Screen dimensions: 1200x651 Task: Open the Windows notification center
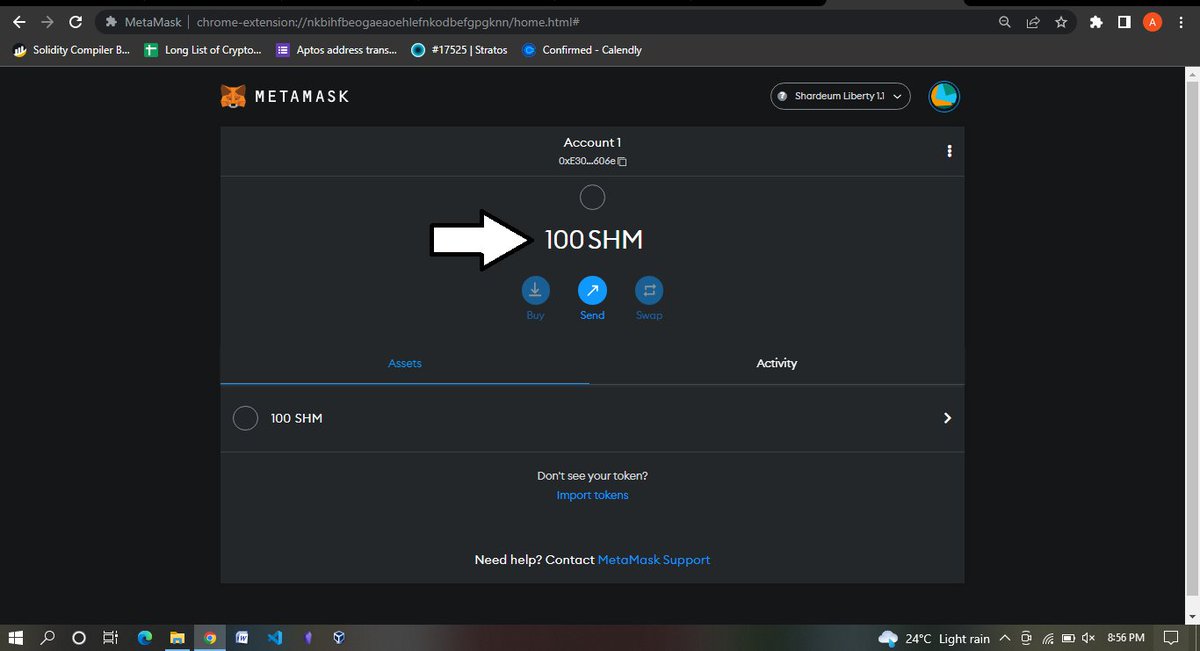[x=1171, y=638]
